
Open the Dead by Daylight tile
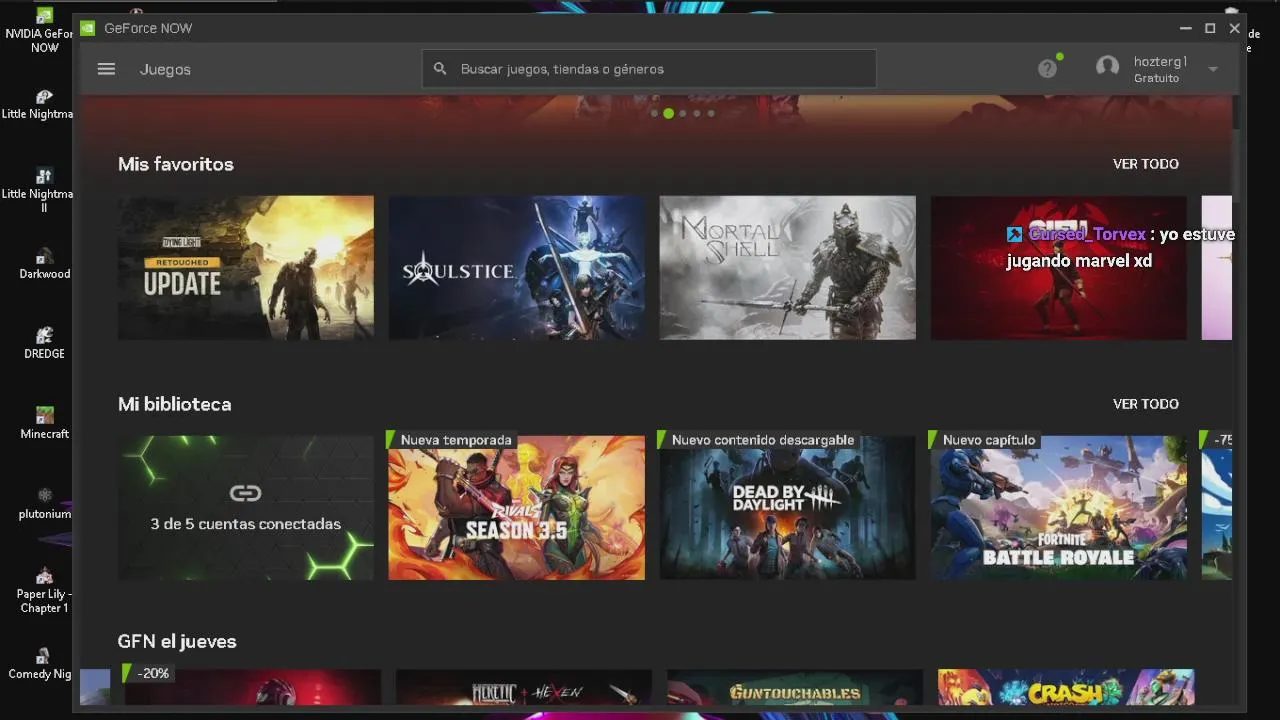[788, 507]
